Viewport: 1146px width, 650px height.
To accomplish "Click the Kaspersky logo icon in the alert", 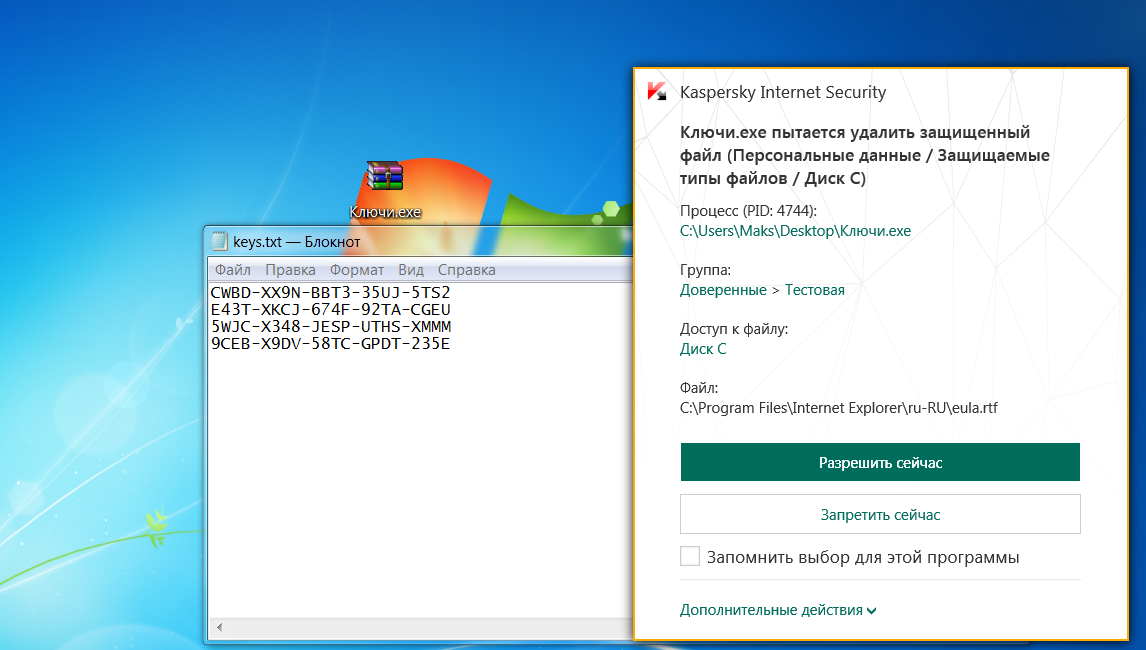I will [657, 92].
